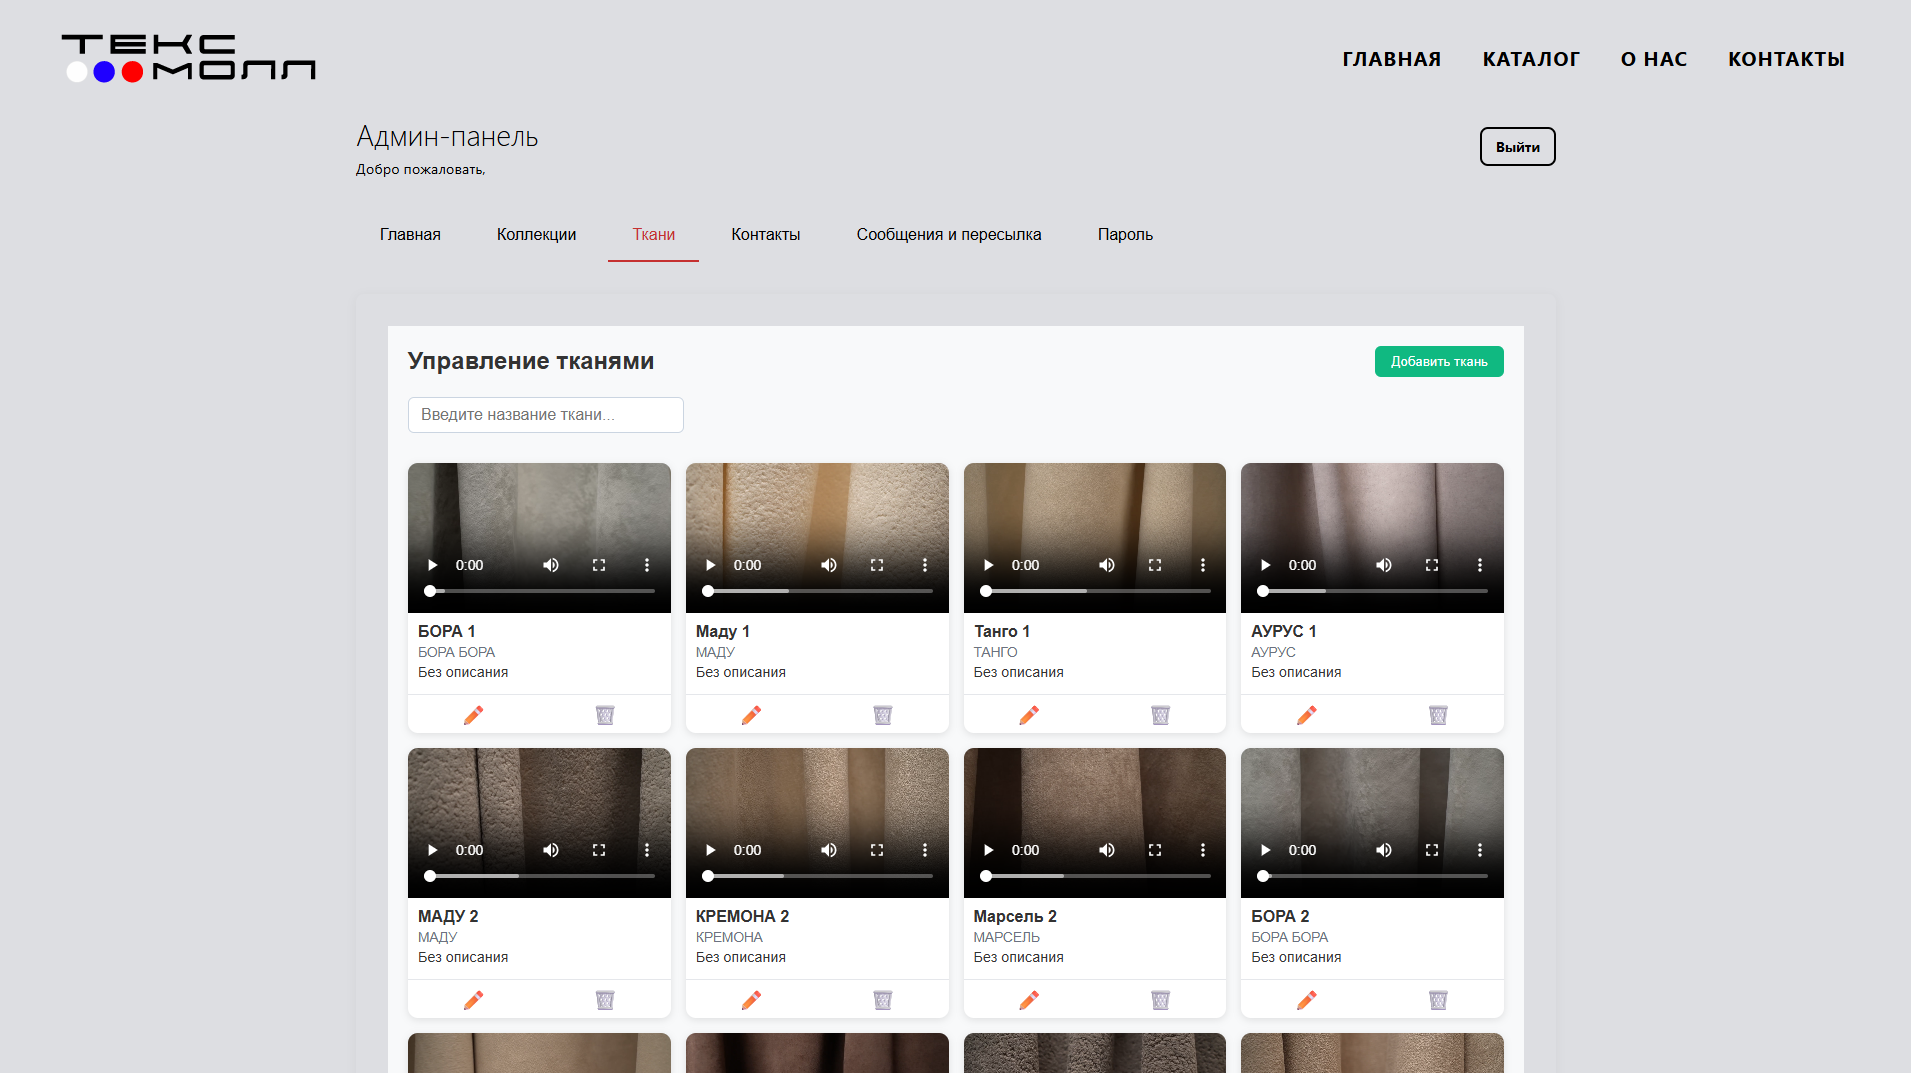The image size is (1911, 1073).
Task: Switch to the Коллекции admin tab
Action: point(537,234)
